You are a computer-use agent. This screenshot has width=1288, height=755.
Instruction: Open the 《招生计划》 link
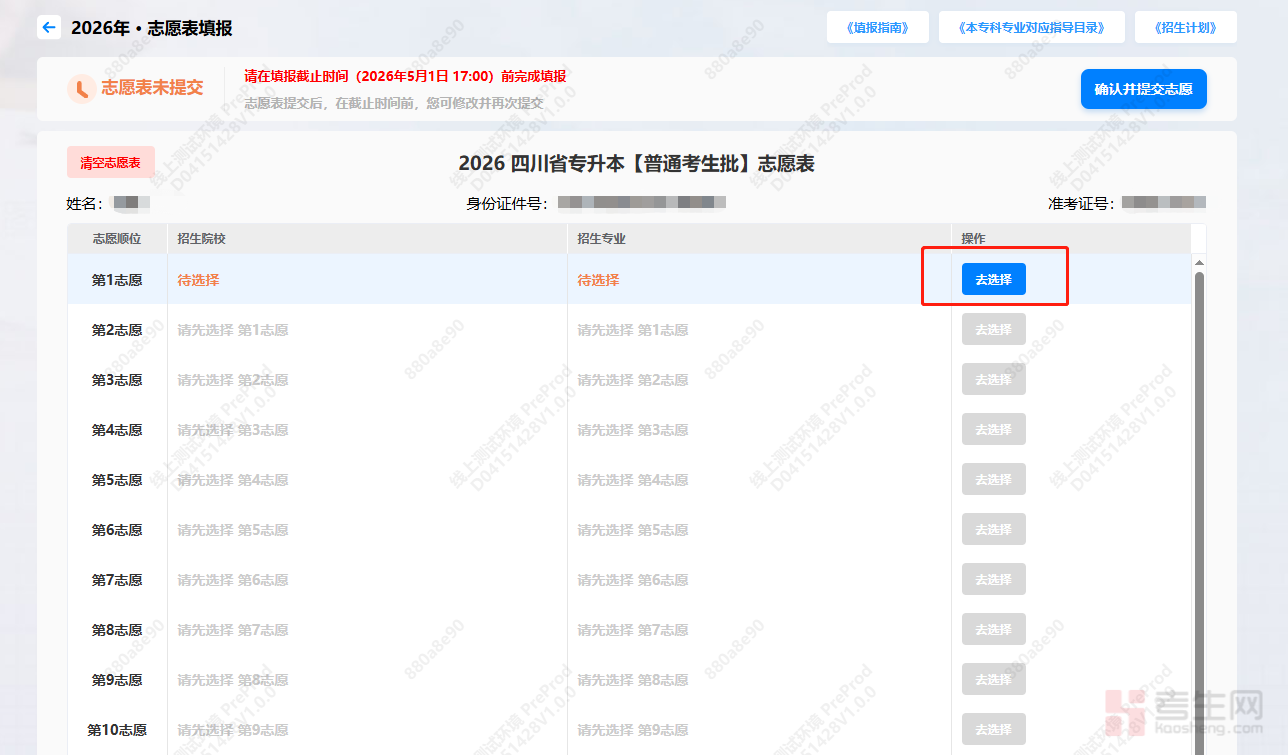click(1185, 28)
